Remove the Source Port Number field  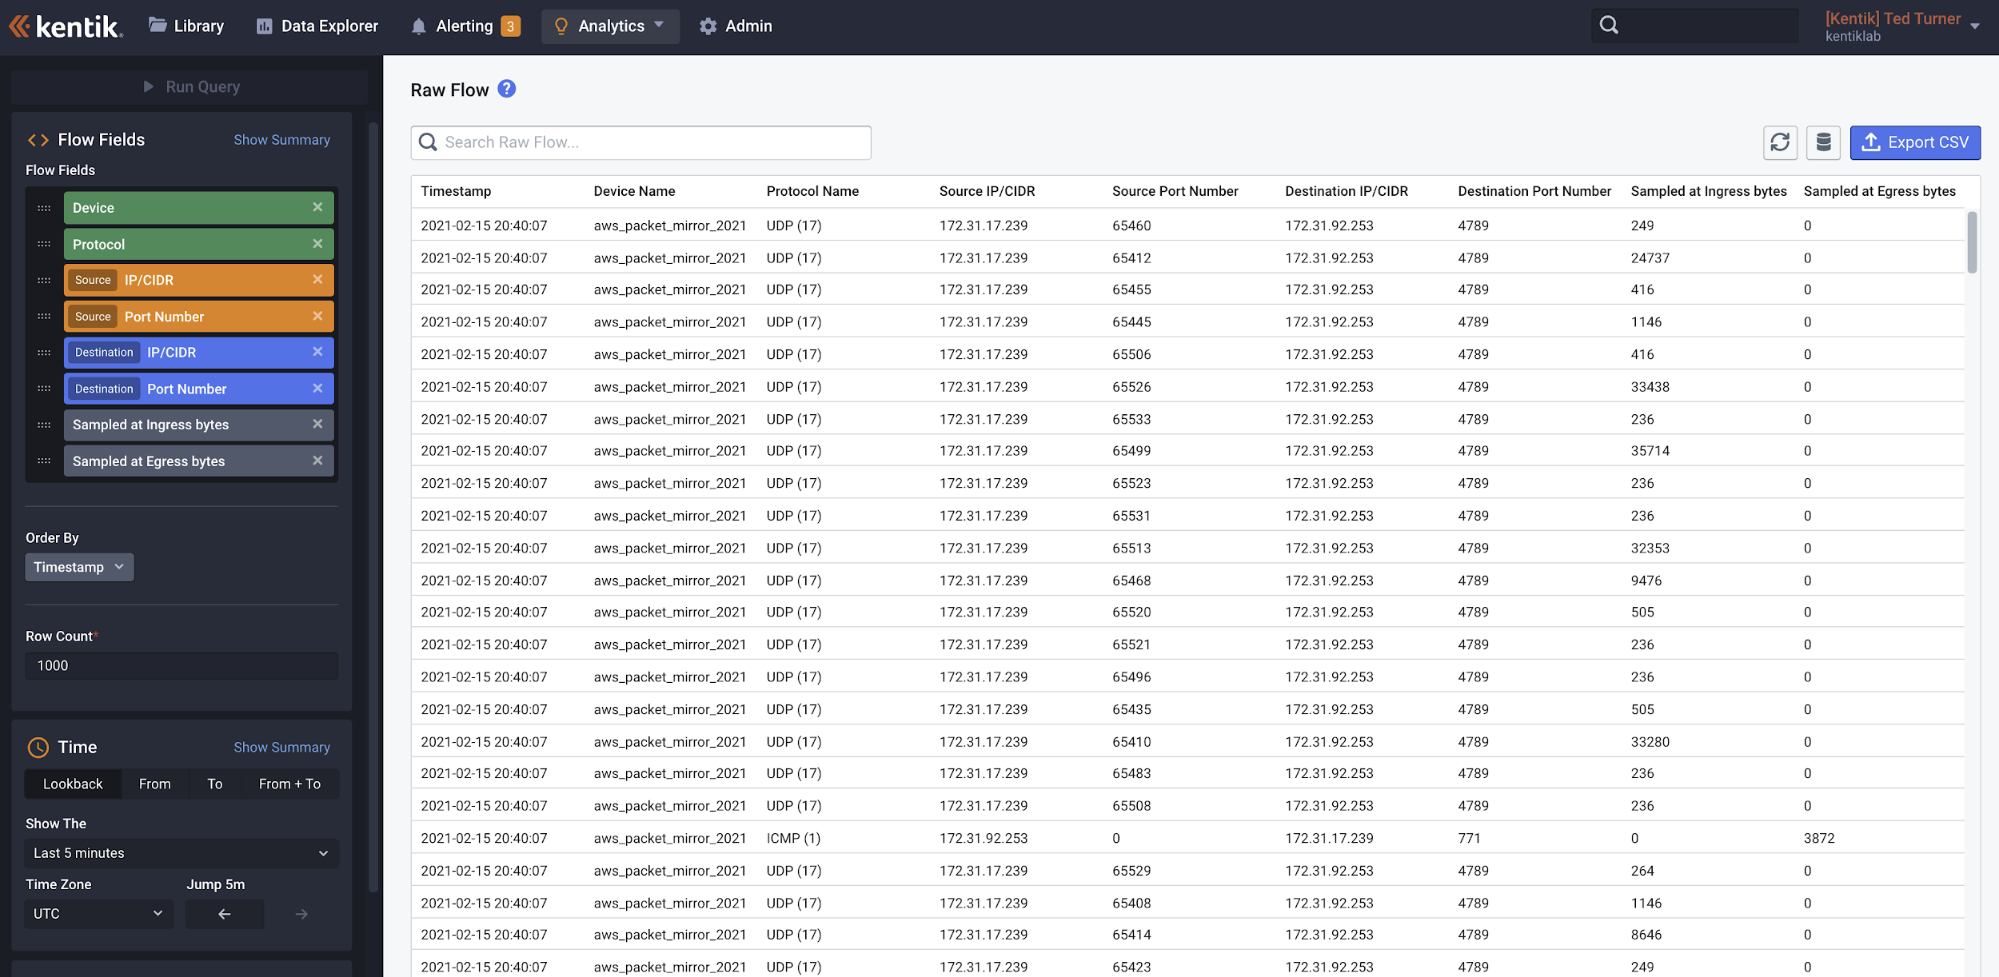pyautogui.click(x=317, y=316)
